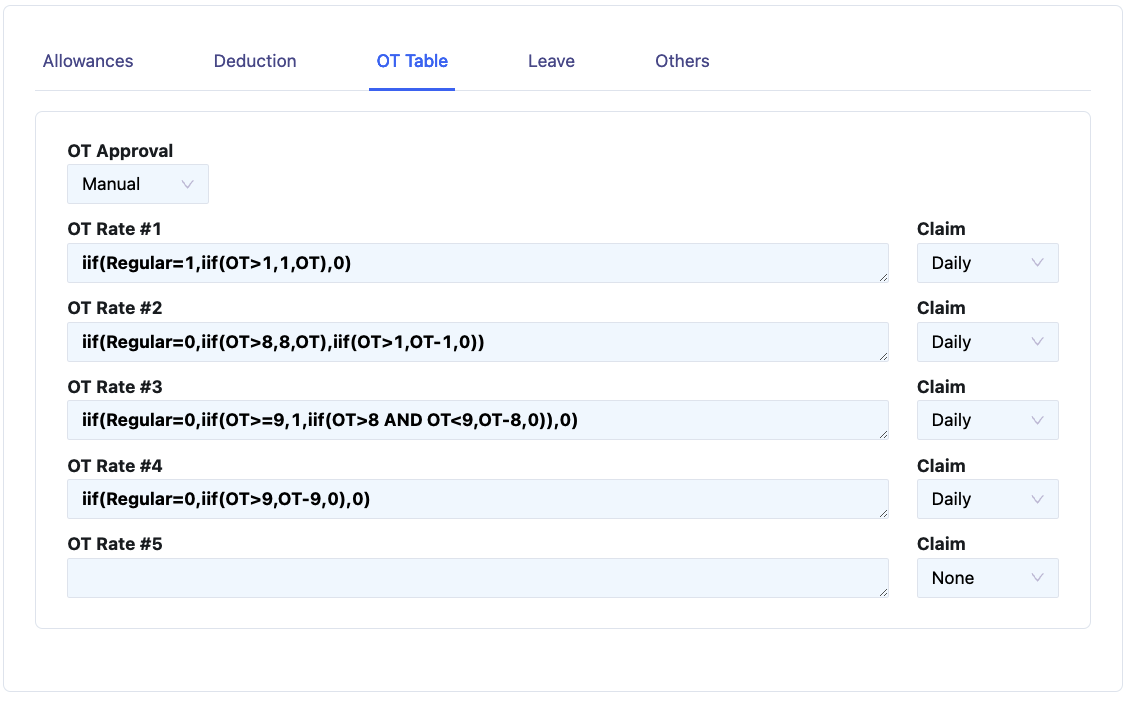Screen dimensions: 1129x701
Task: Focus the OT Rate #2 formula textarea
Action: pyautogui.click(x=477, y=342)
